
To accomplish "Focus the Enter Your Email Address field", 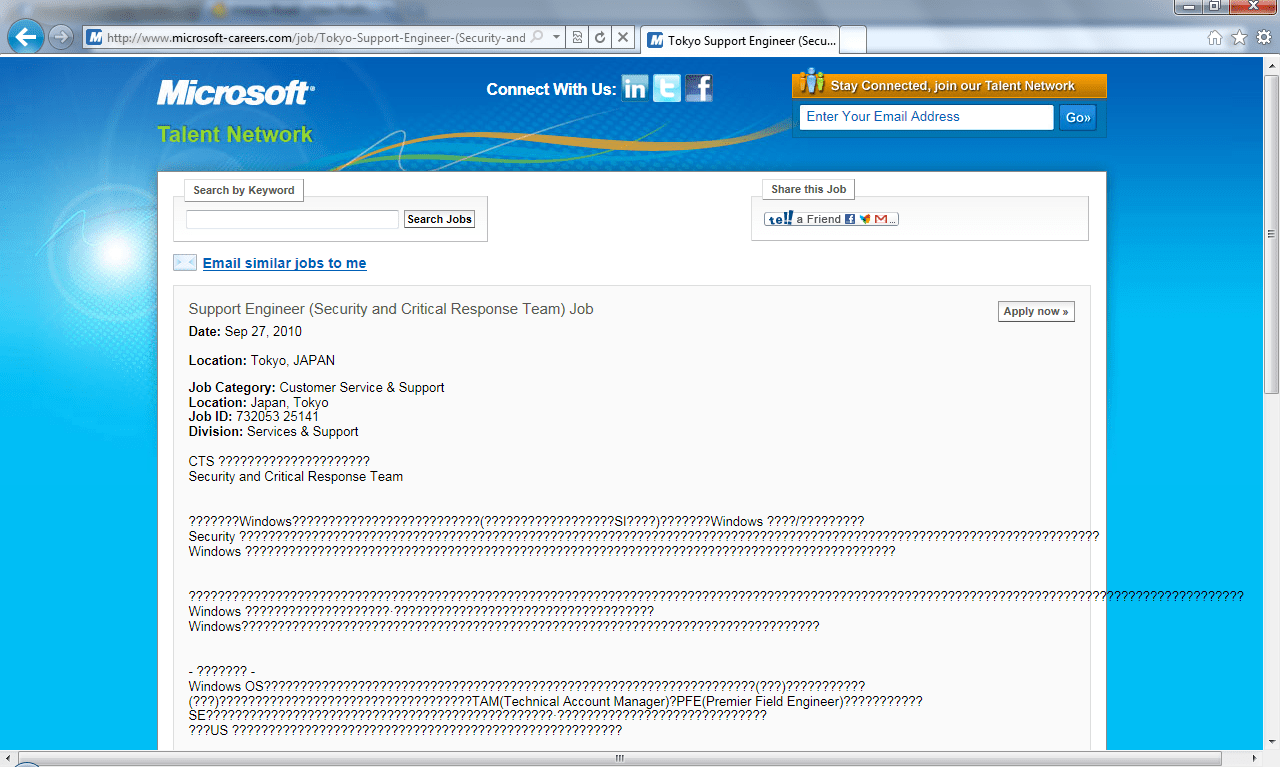I will 926,117.
